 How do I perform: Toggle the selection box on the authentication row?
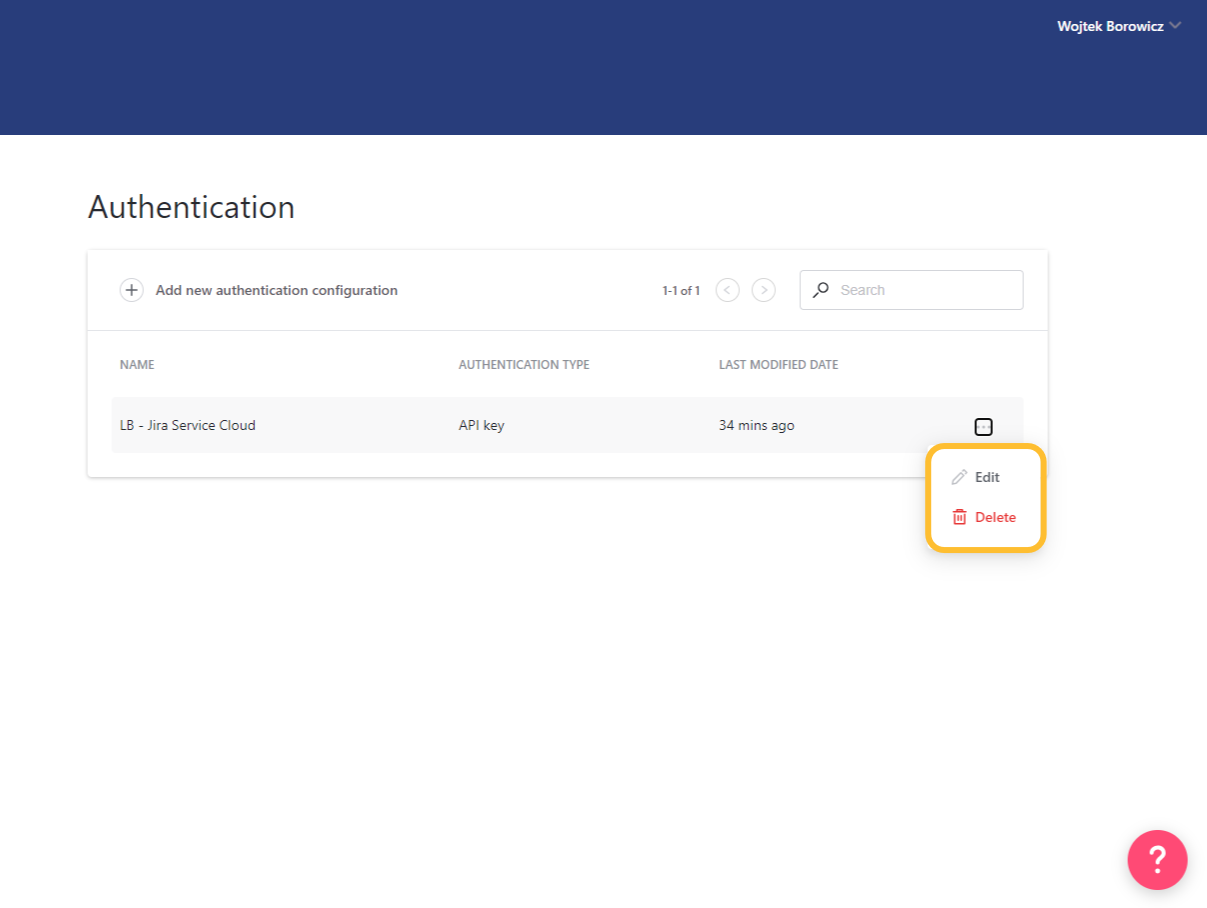pos(983,426)
